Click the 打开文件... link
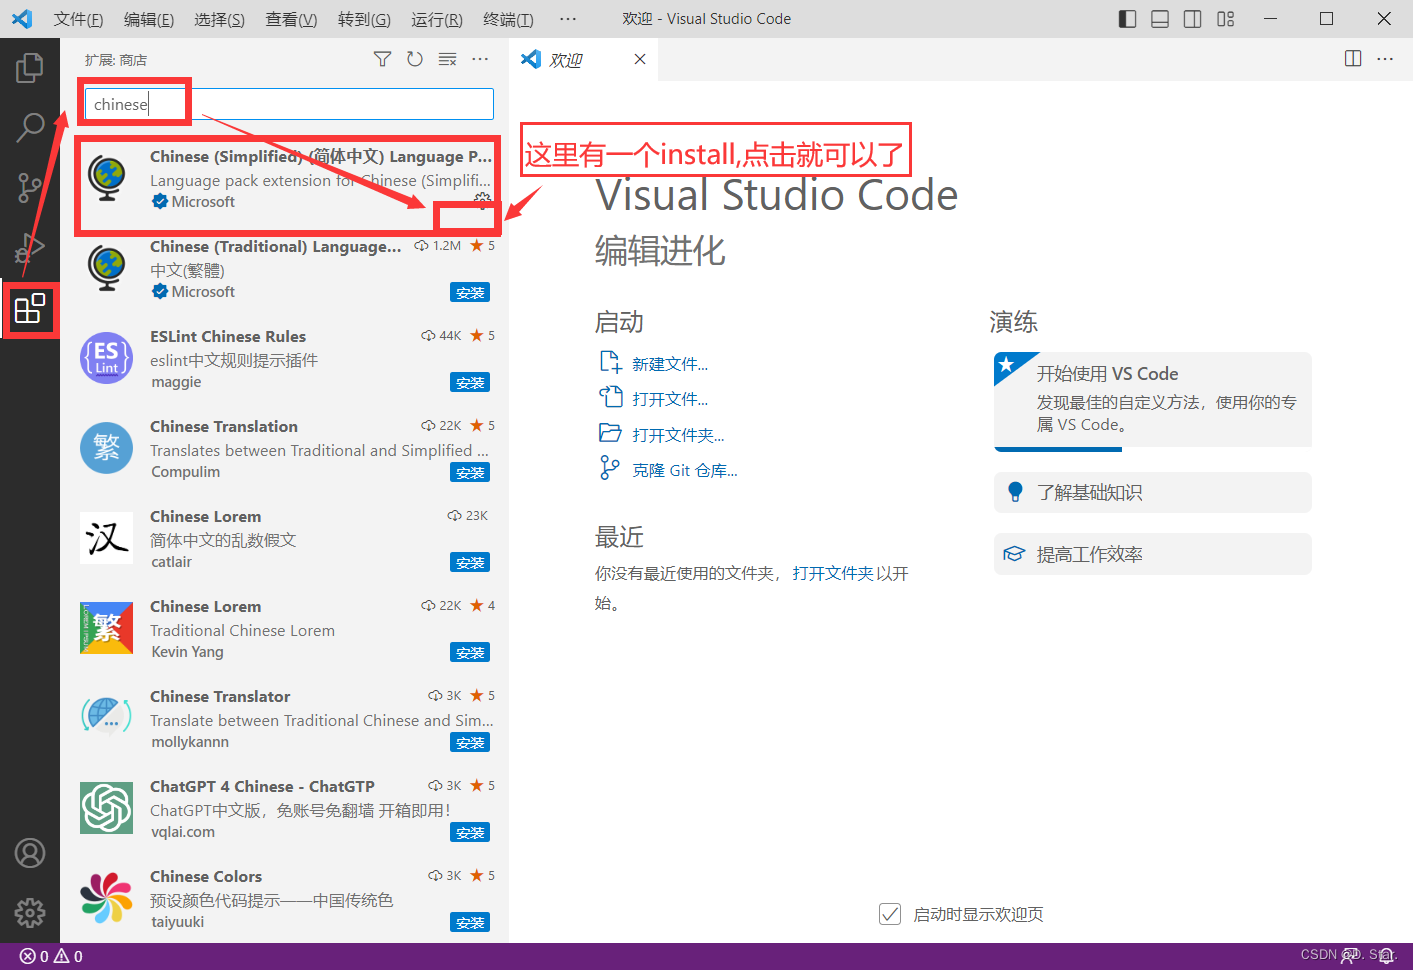Image resolution: width=1413 pixels, height=970 pixels. click(670, 399)
